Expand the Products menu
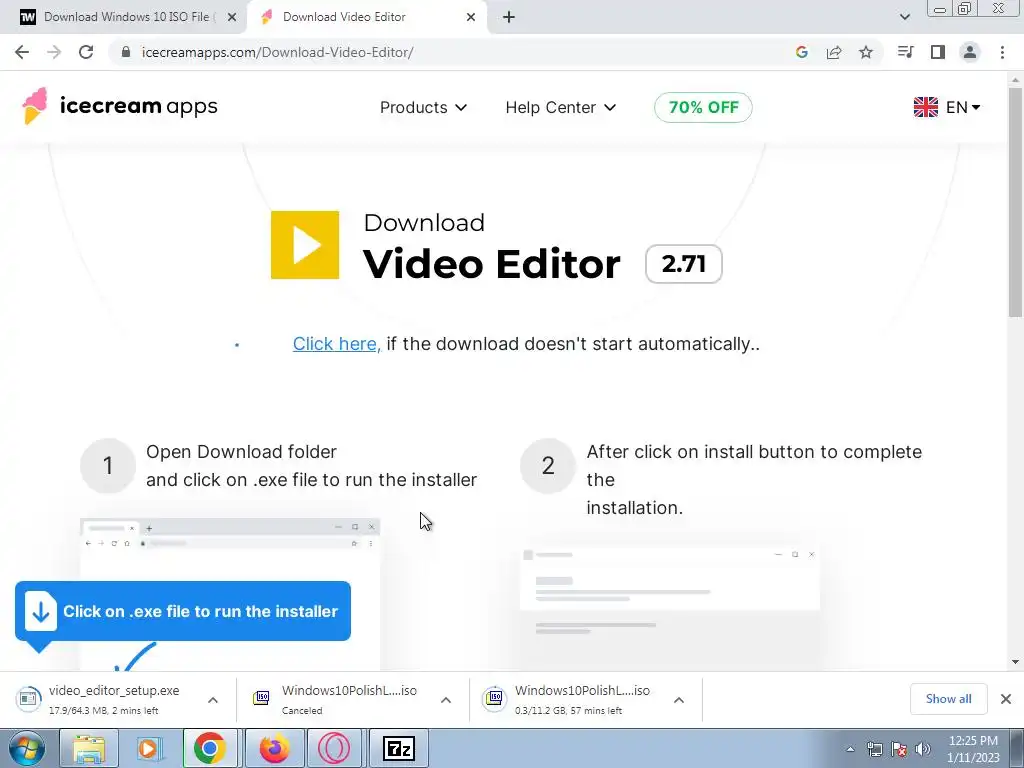 [423, 107]
